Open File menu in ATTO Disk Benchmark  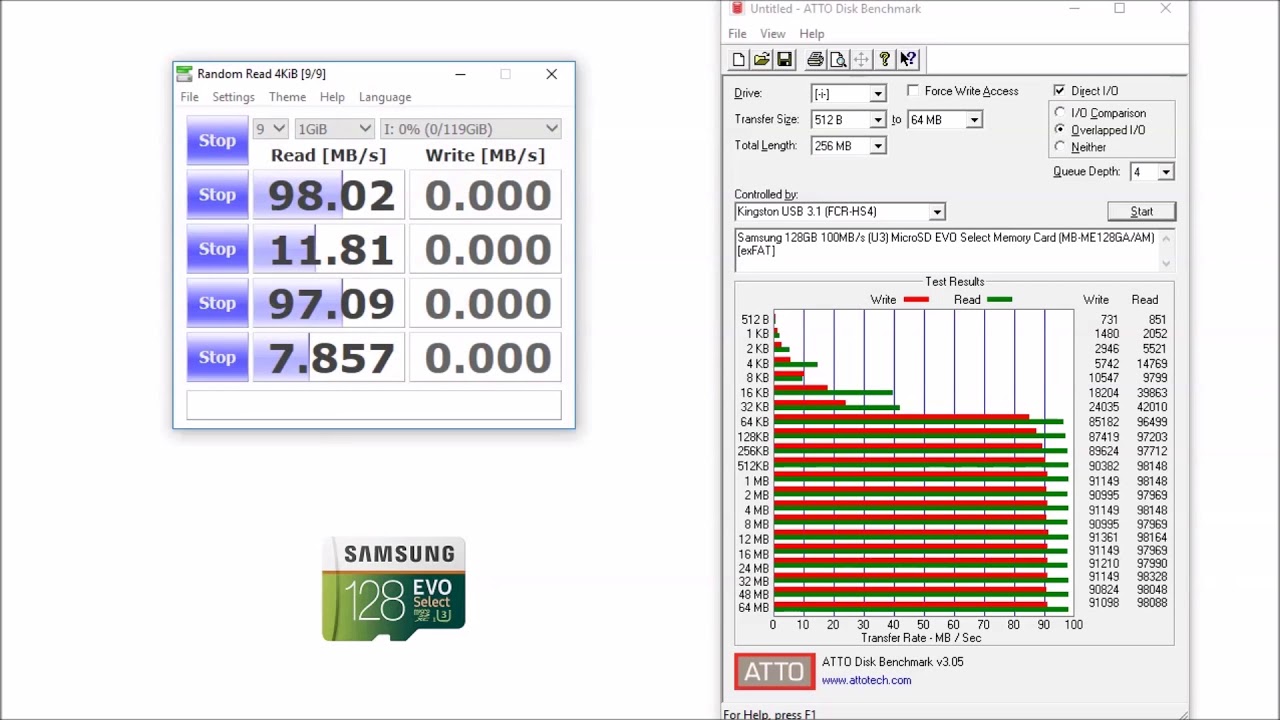pyautogui.click(x=737, y=34)
